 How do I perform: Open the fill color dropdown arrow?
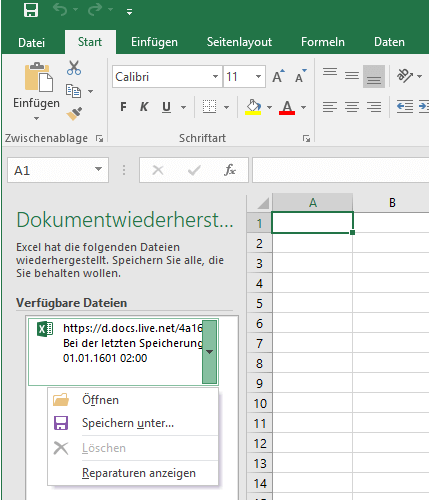tap(269, 107)
